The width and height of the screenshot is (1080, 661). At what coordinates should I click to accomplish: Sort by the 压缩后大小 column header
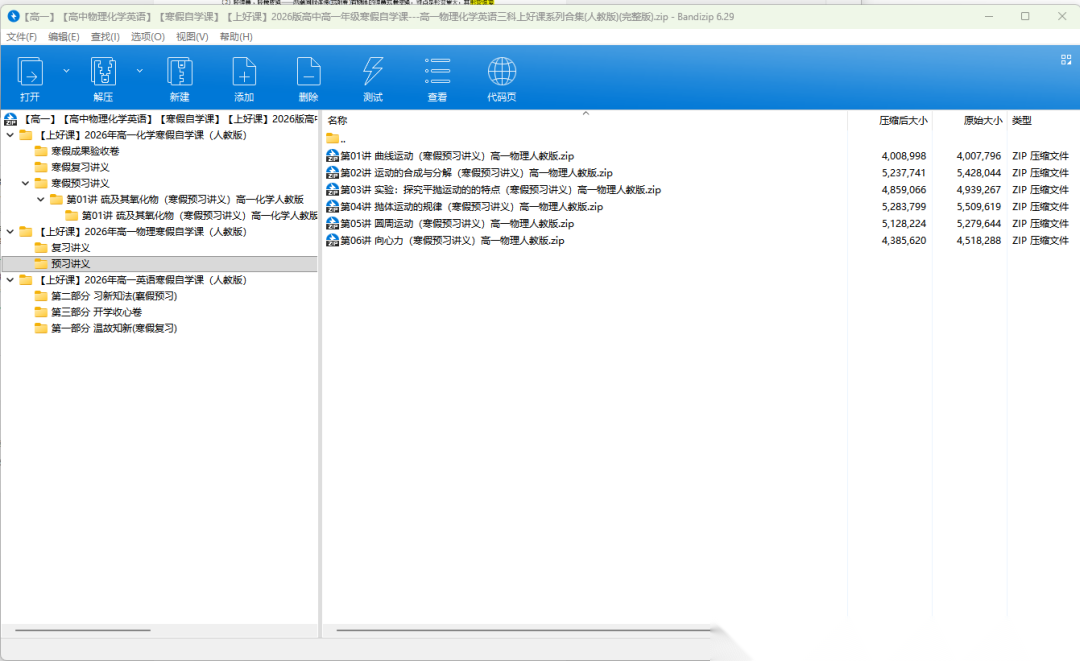pyautogui.click(x=902, y=120)
